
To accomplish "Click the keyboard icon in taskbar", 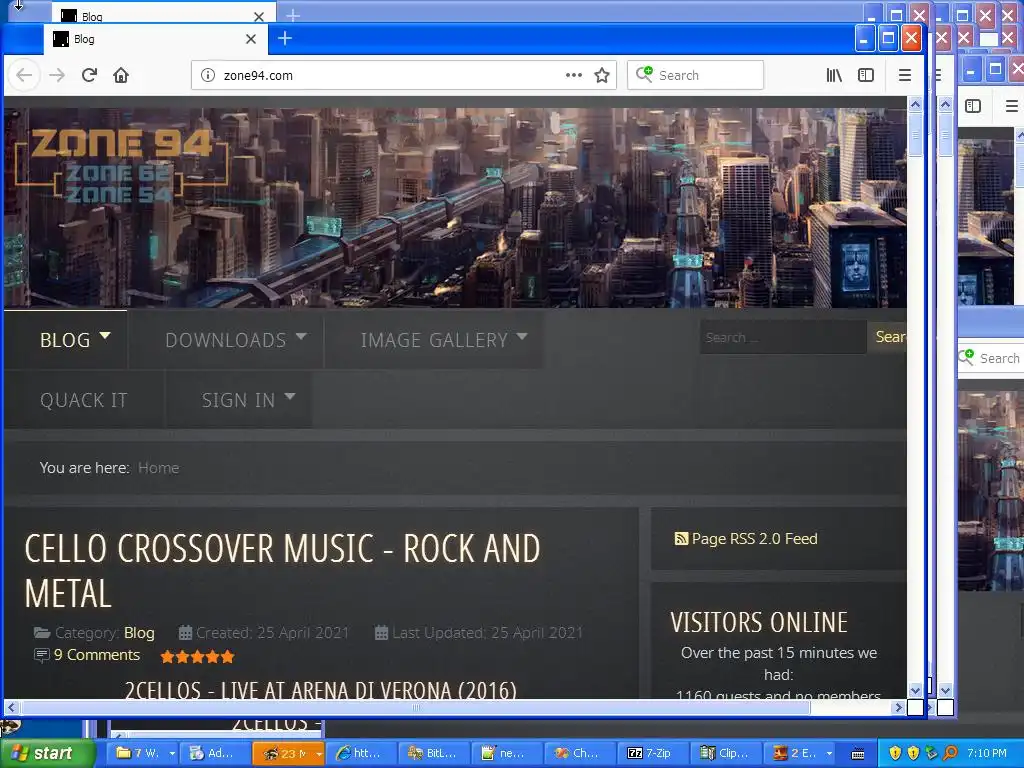I will point(858,754).
